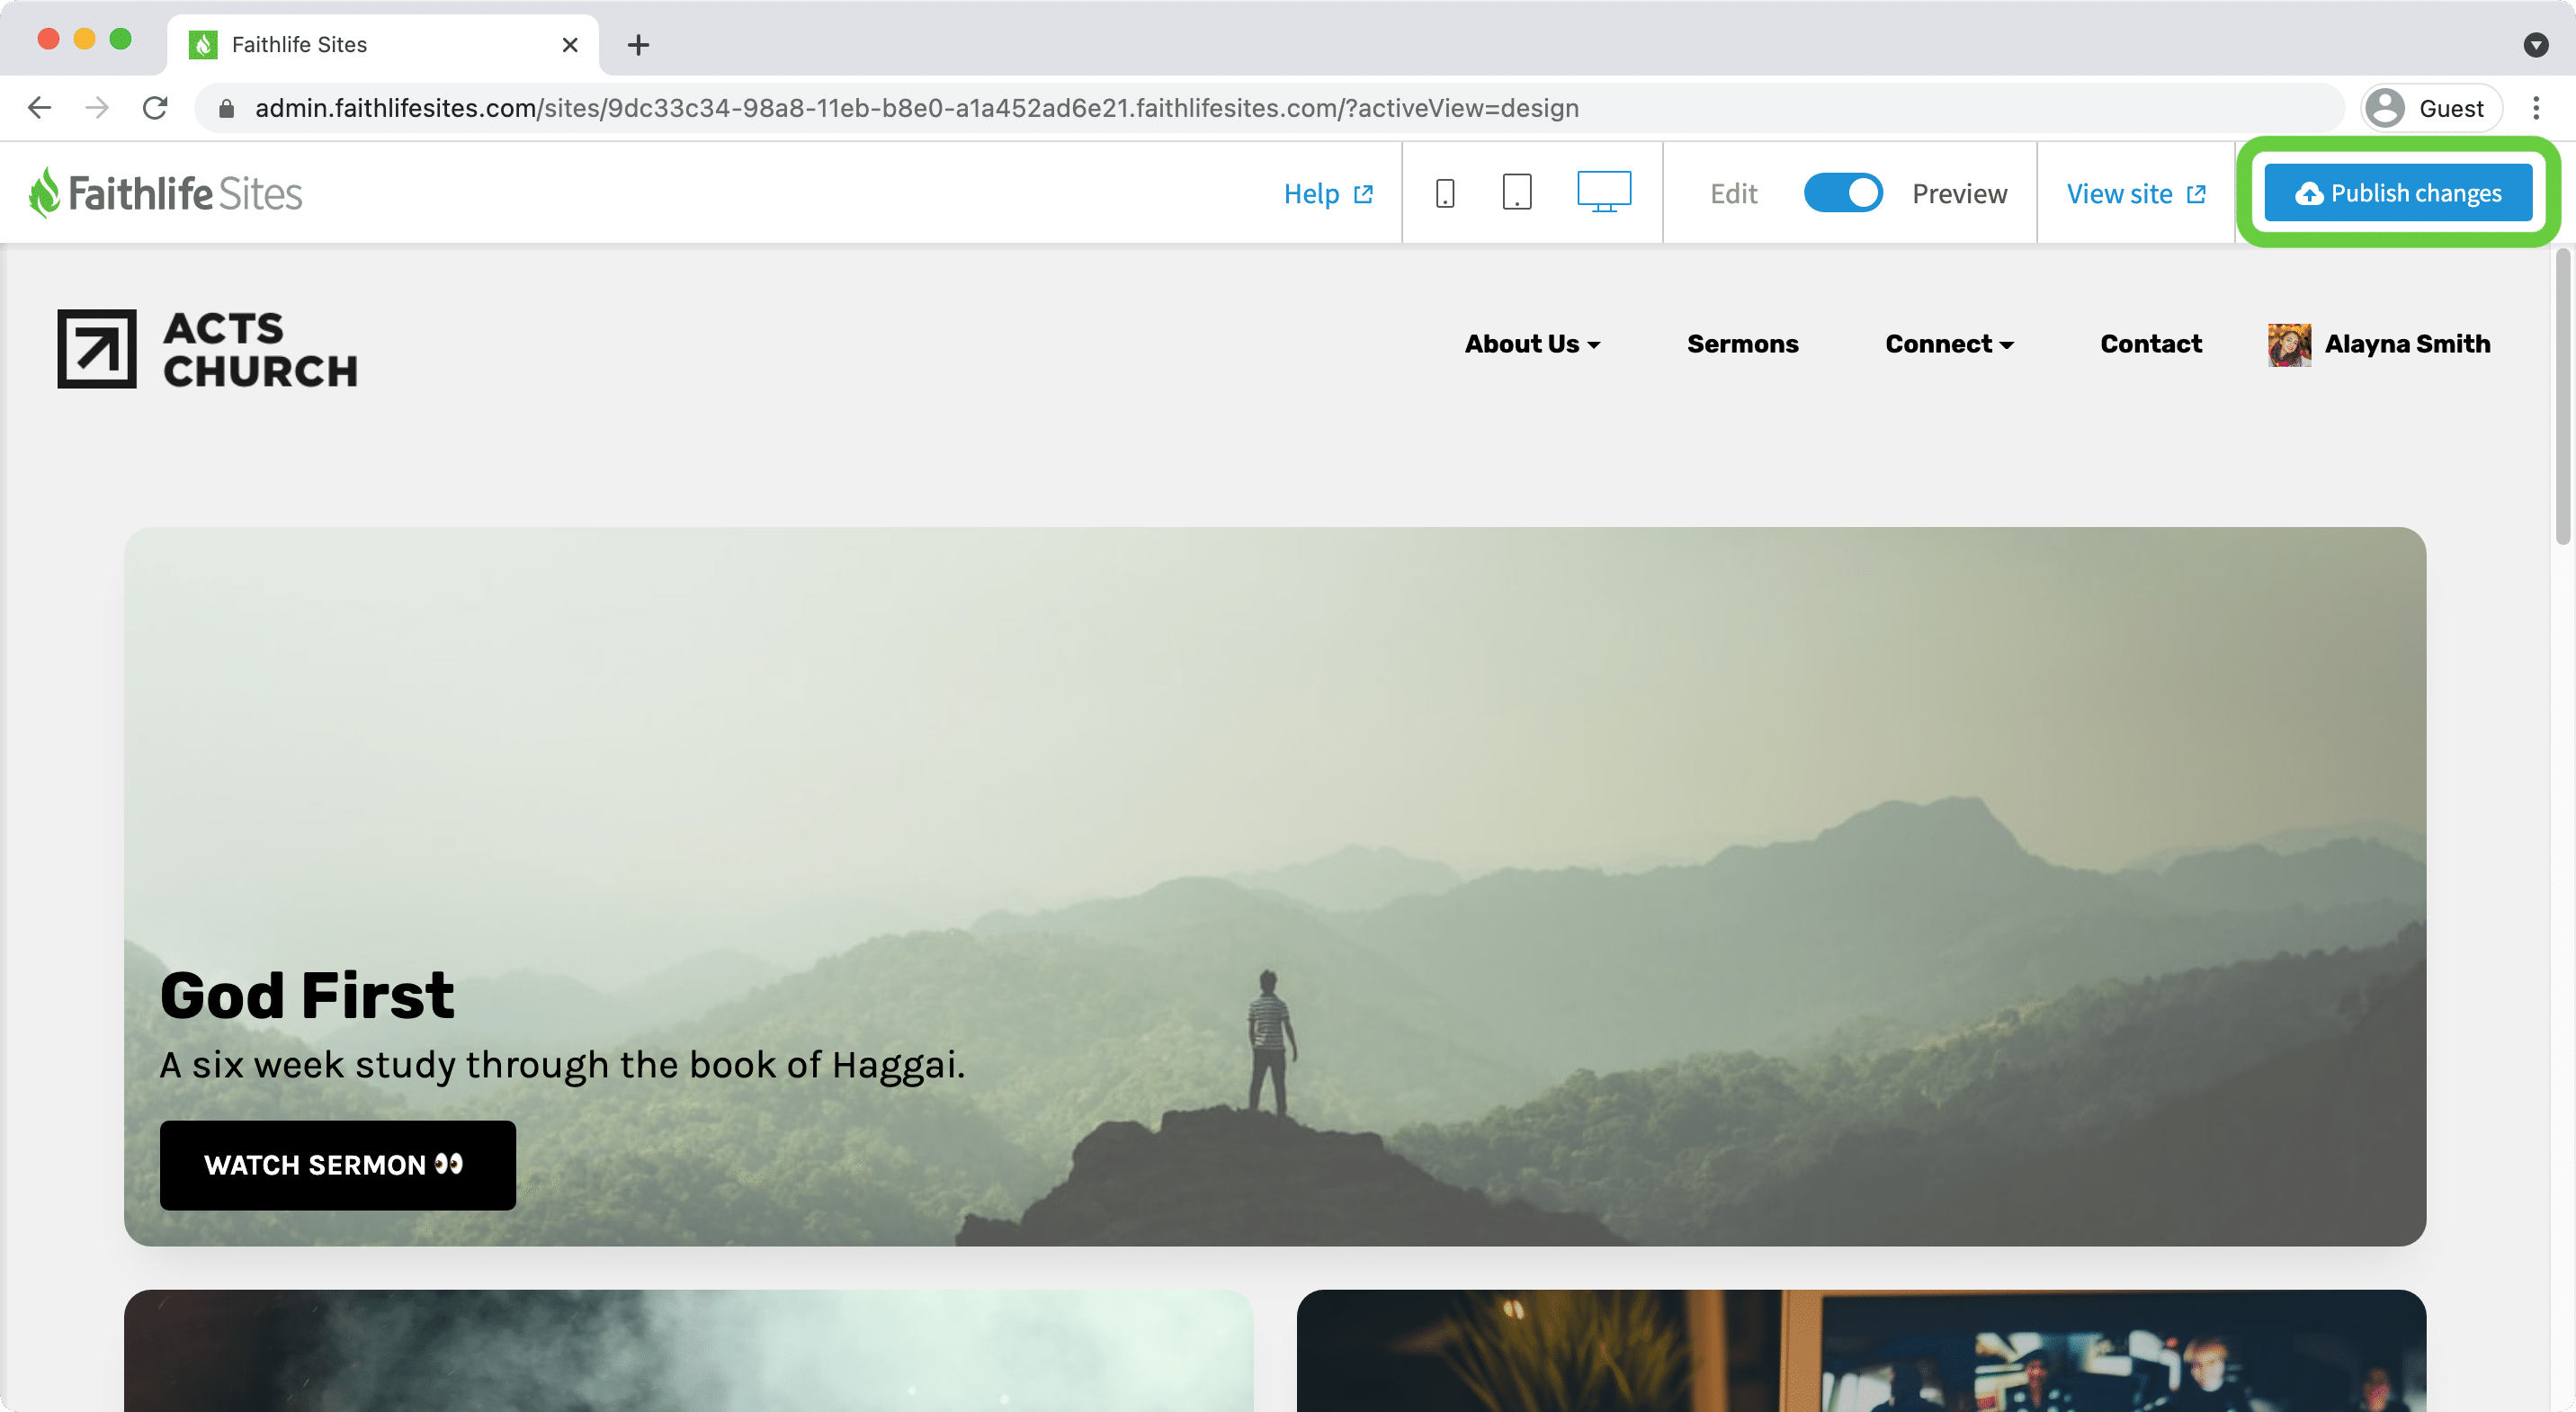This screenshot has height=1412, width=2576.
Task: Open the Sermons page
Action: pyautogui.click(x=1742, y=344)
